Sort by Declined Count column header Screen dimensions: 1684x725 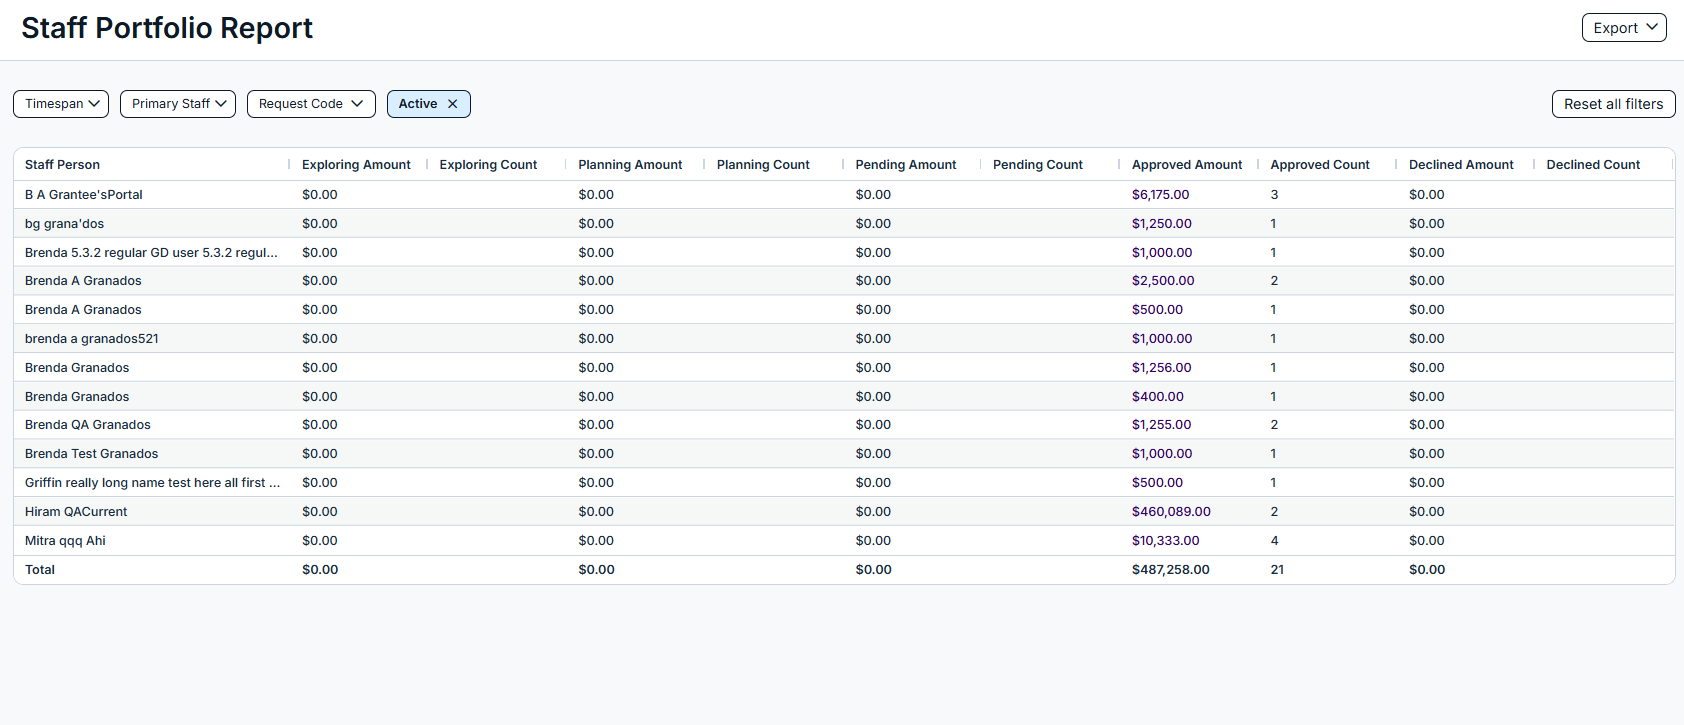[x=1593, y=165]
